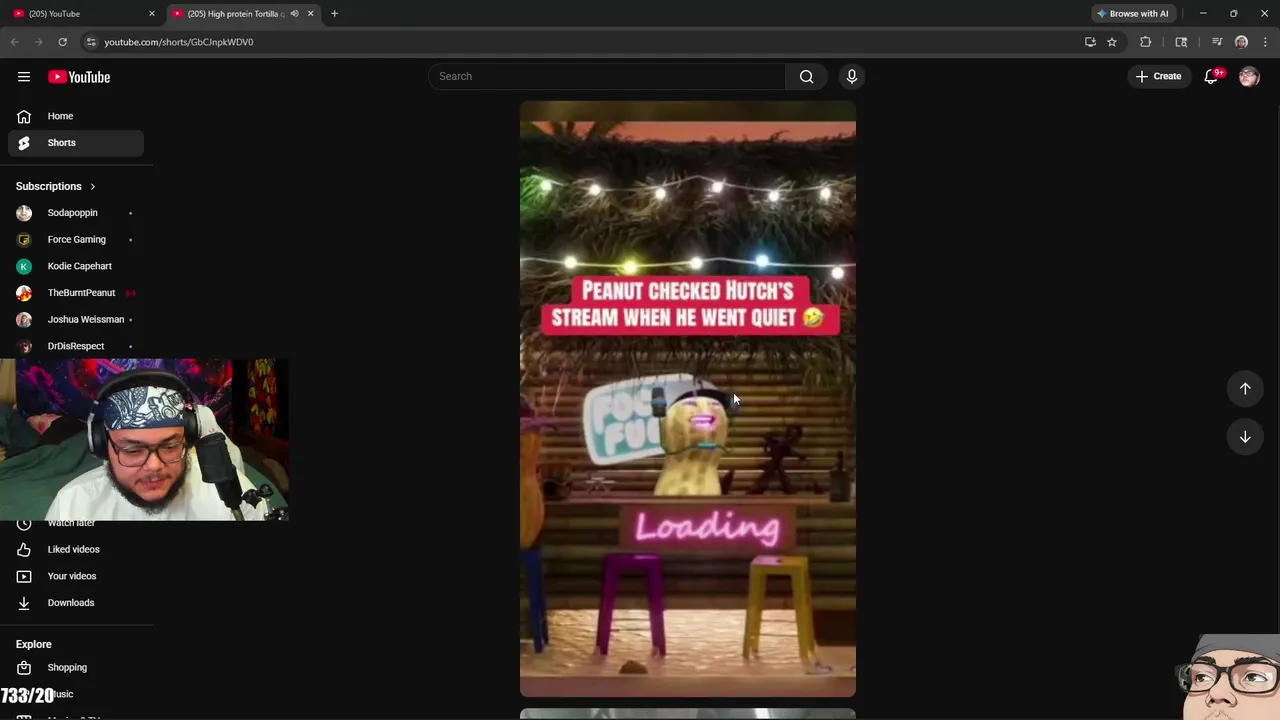Open the Sodapoppin subscription channel
Screen dimensions: 1280x720
pos(76,213)
